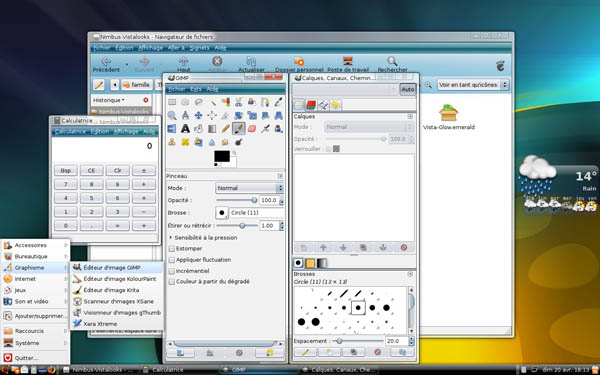Open the Mode dropdown in Pinceau options
The height and width of the screenshot is (375, 600).
tap(249, 188)
